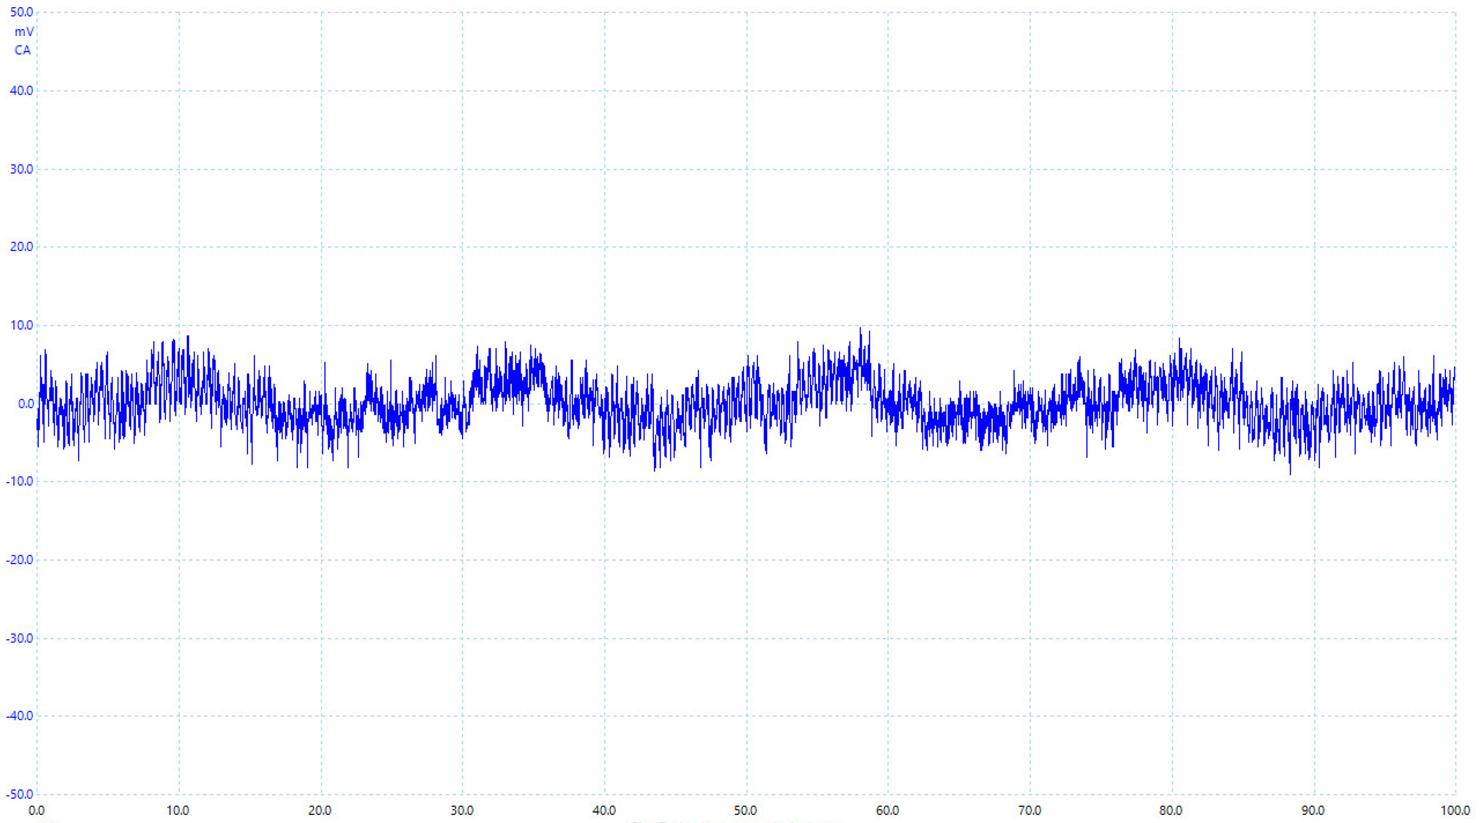1481x823 pixels.
Task: Click the -30.0 voltage axis label
Action: click(x=19, y=638)
